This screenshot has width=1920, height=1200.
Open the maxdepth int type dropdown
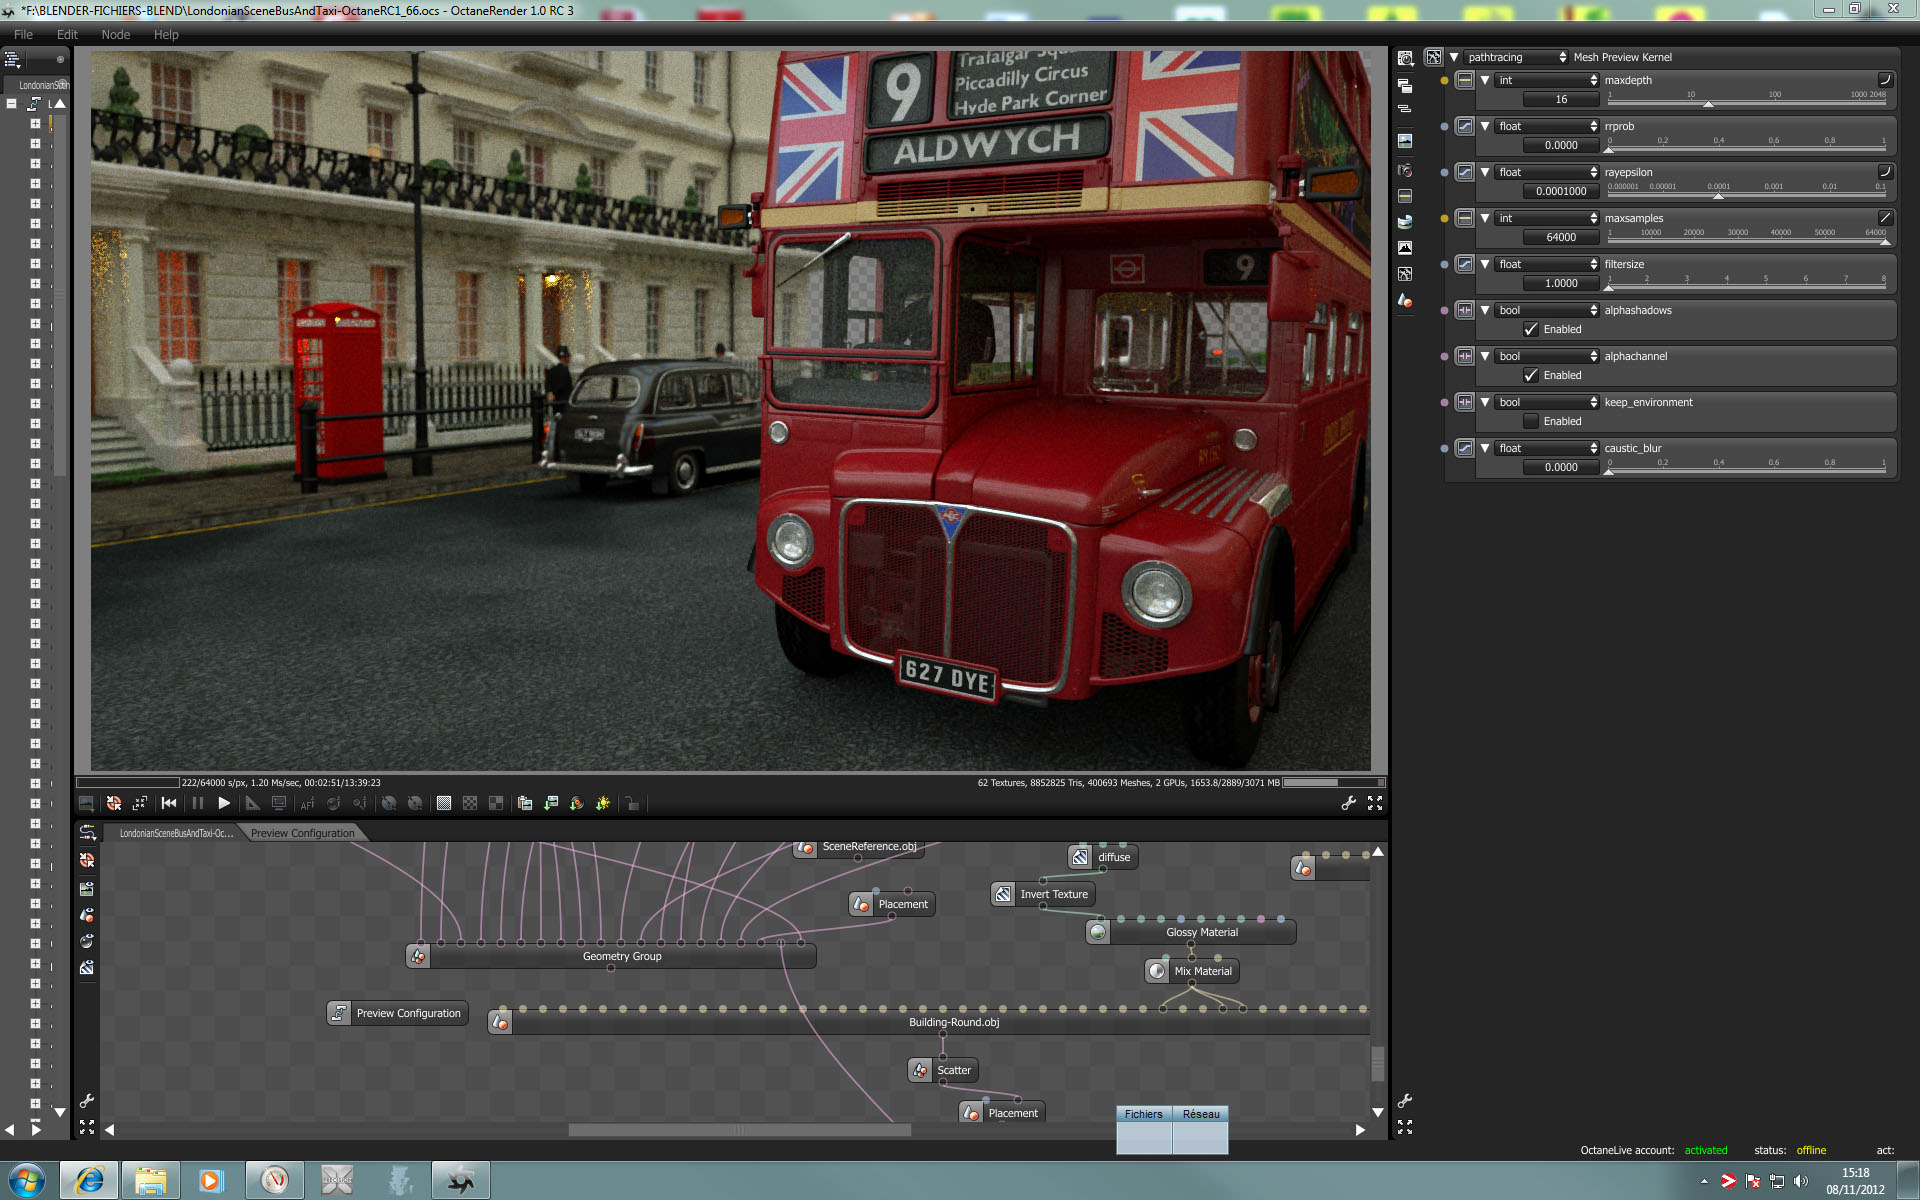click(1546, 80)
